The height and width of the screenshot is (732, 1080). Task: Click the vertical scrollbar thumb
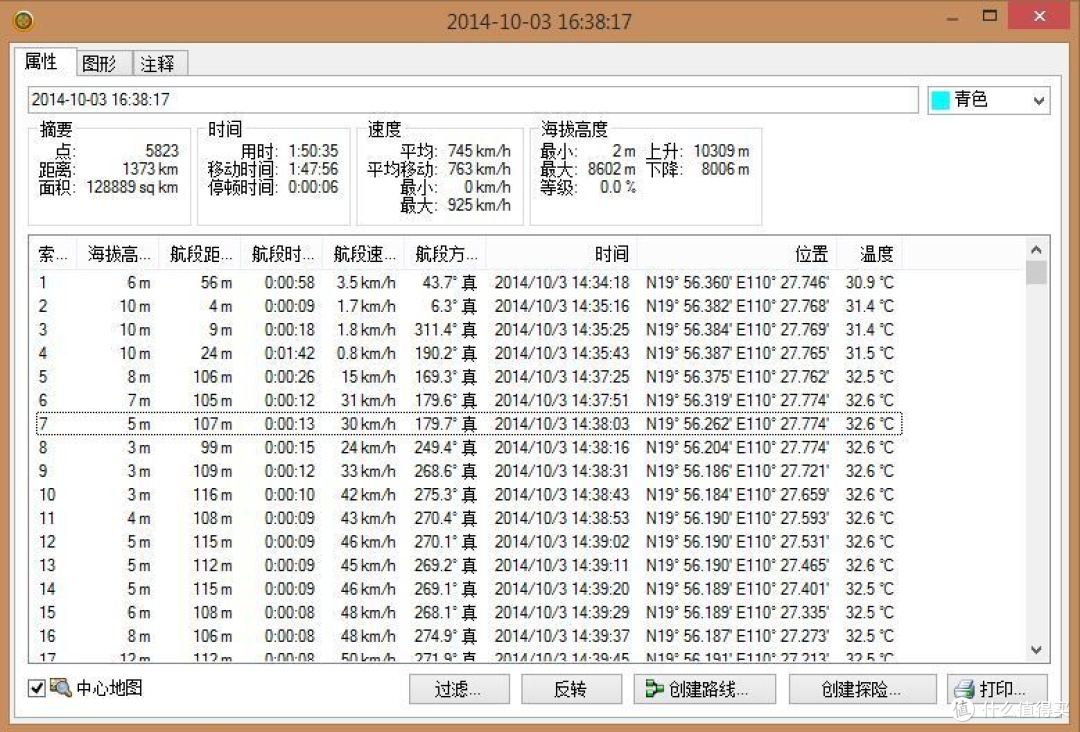click(x=1036, y=273)
